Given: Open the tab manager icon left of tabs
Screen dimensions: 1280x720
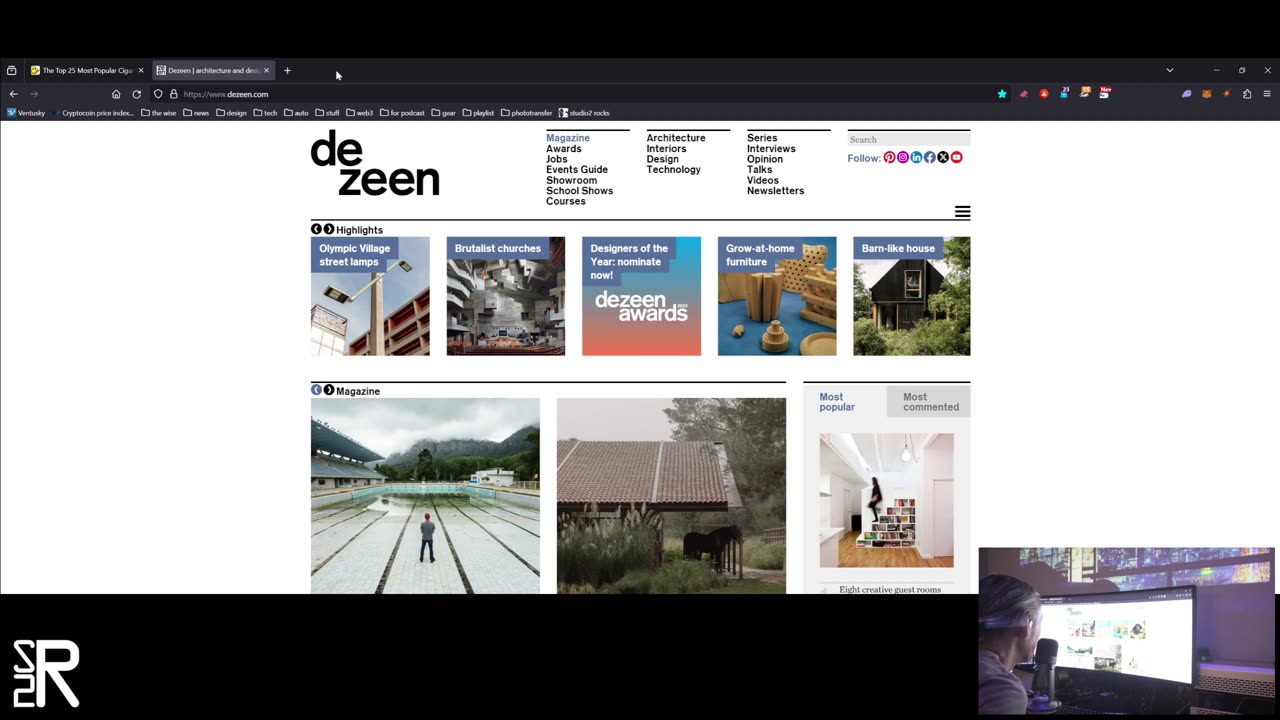Looking at the screenshot, I should click(x=11, y=70).
